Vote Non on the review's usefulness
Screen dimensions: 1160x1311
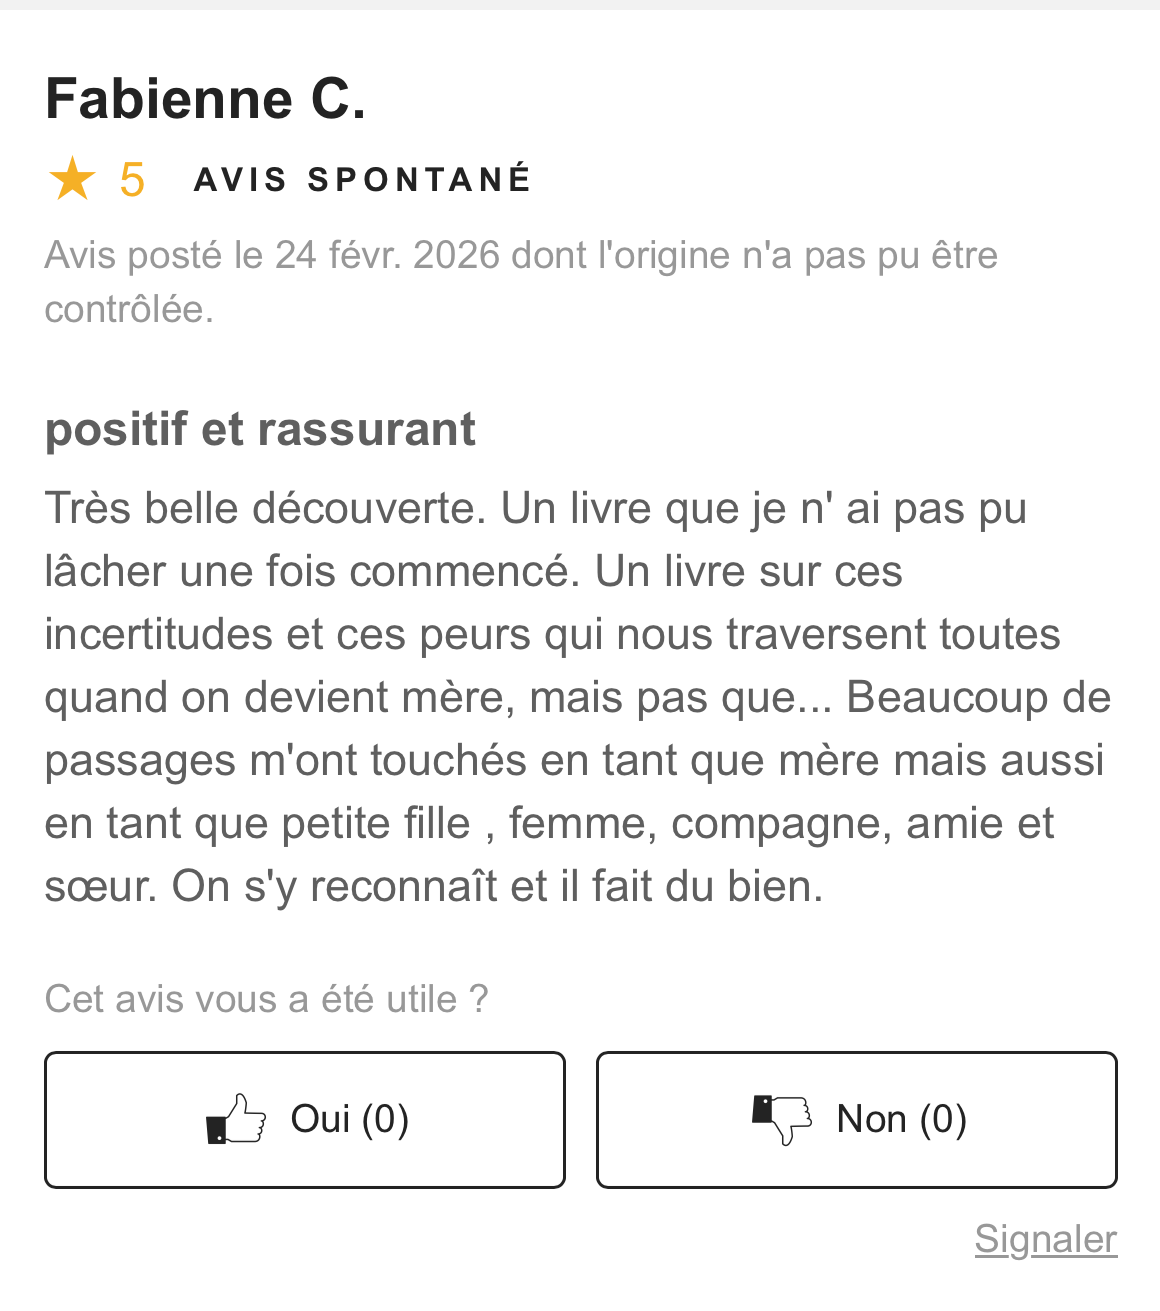856,1119
